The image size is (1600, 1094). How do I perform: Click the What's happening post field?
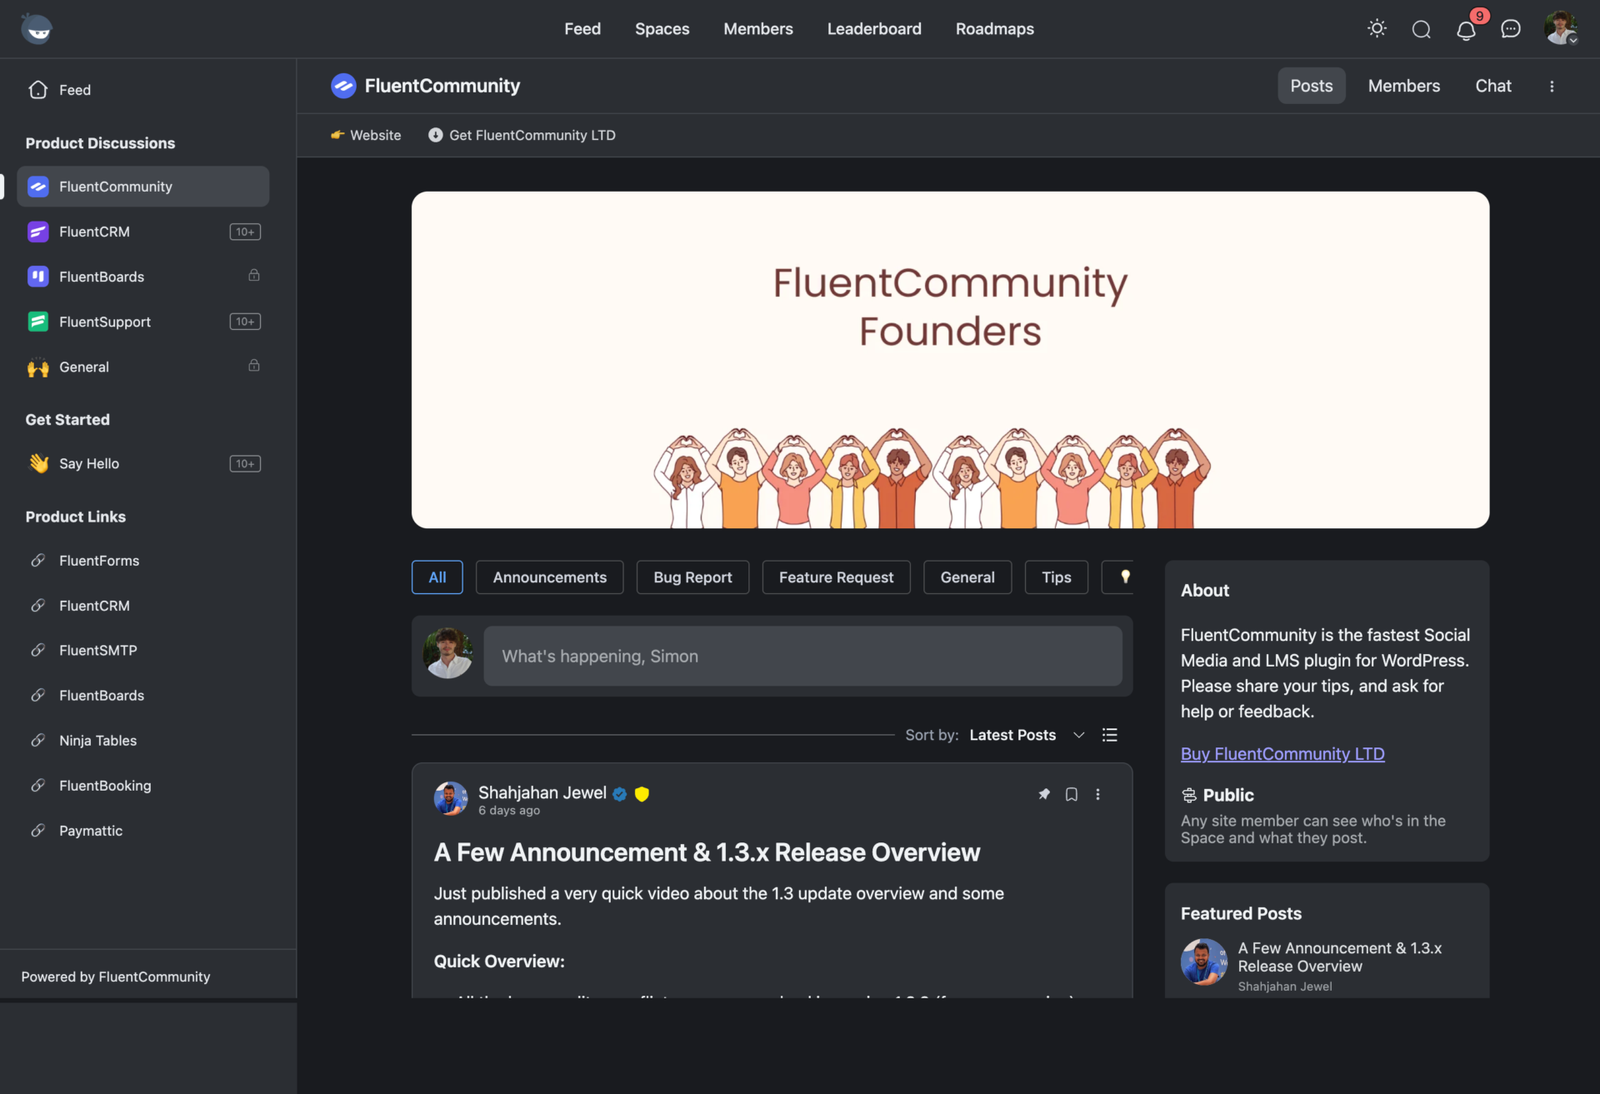pos(803,656)
